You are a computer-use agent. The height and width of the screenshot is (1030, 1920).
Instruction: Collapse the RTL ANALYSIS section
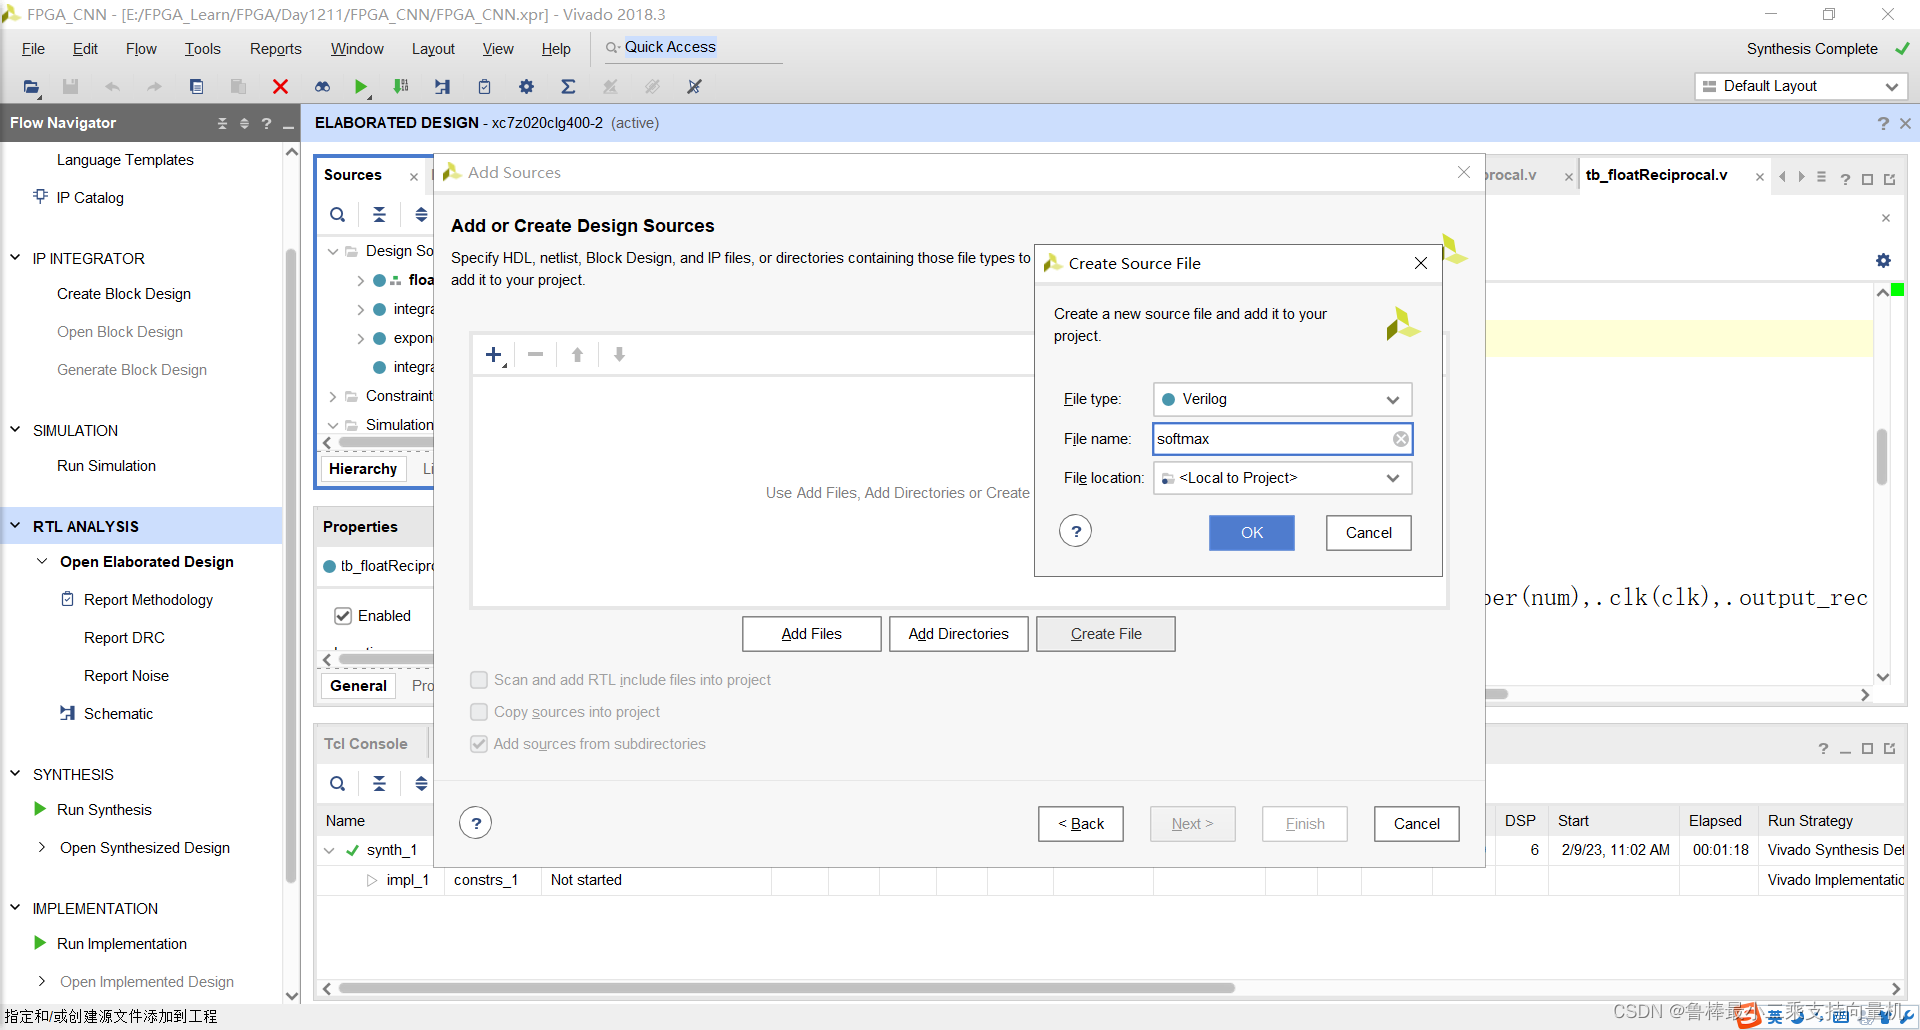pos(15,526)
